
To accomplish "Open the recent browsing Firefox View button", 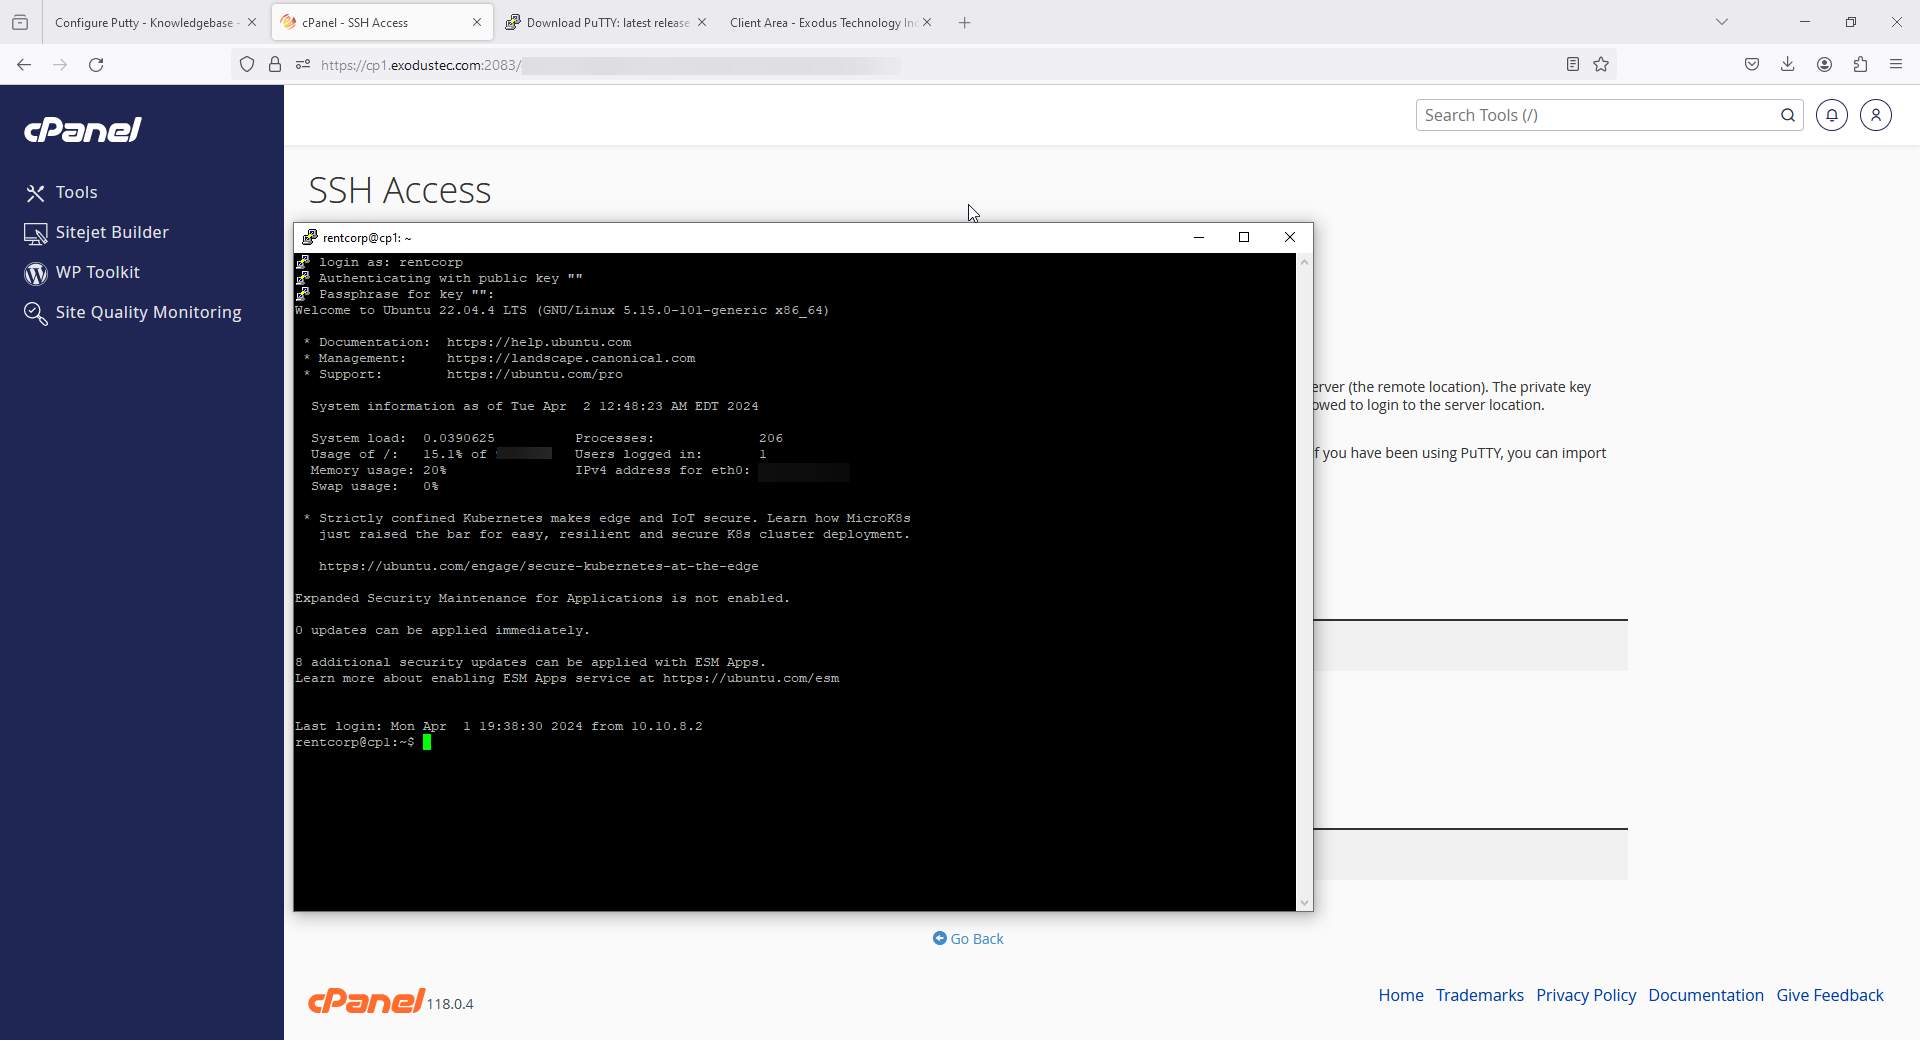I will 20,22.
